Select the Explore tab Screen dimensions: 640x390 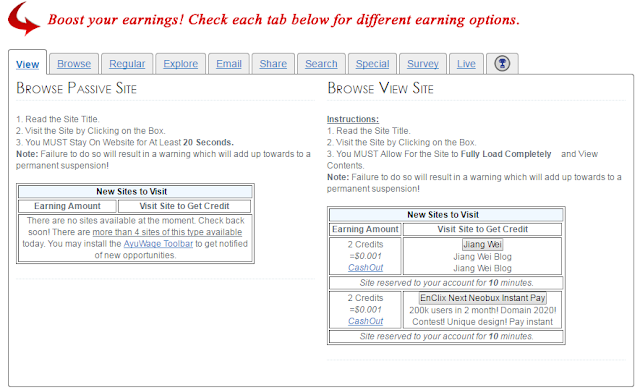[x=180, y=64]
